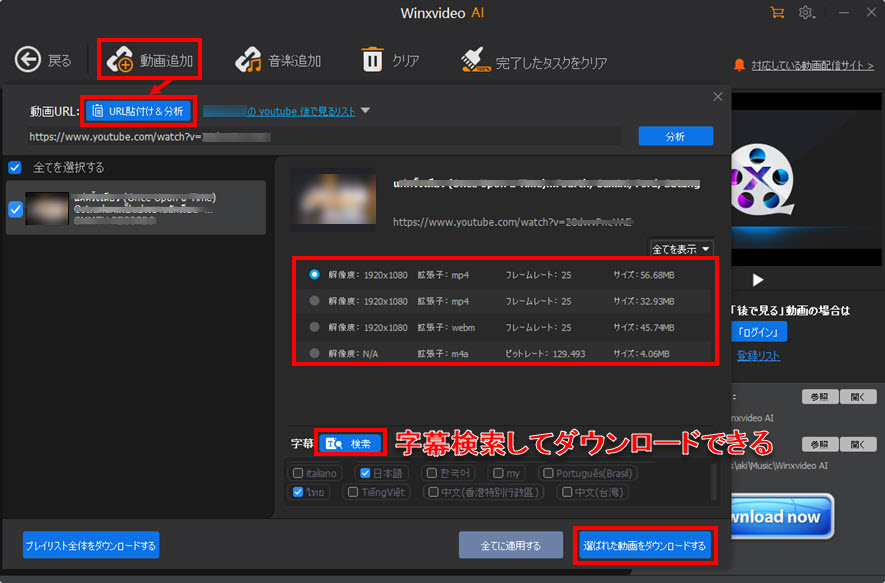Image resolution: width=885 pixels, height=583 pixels.
Task: Select the webm 45.74MB format radio
Action: point(314,327)
